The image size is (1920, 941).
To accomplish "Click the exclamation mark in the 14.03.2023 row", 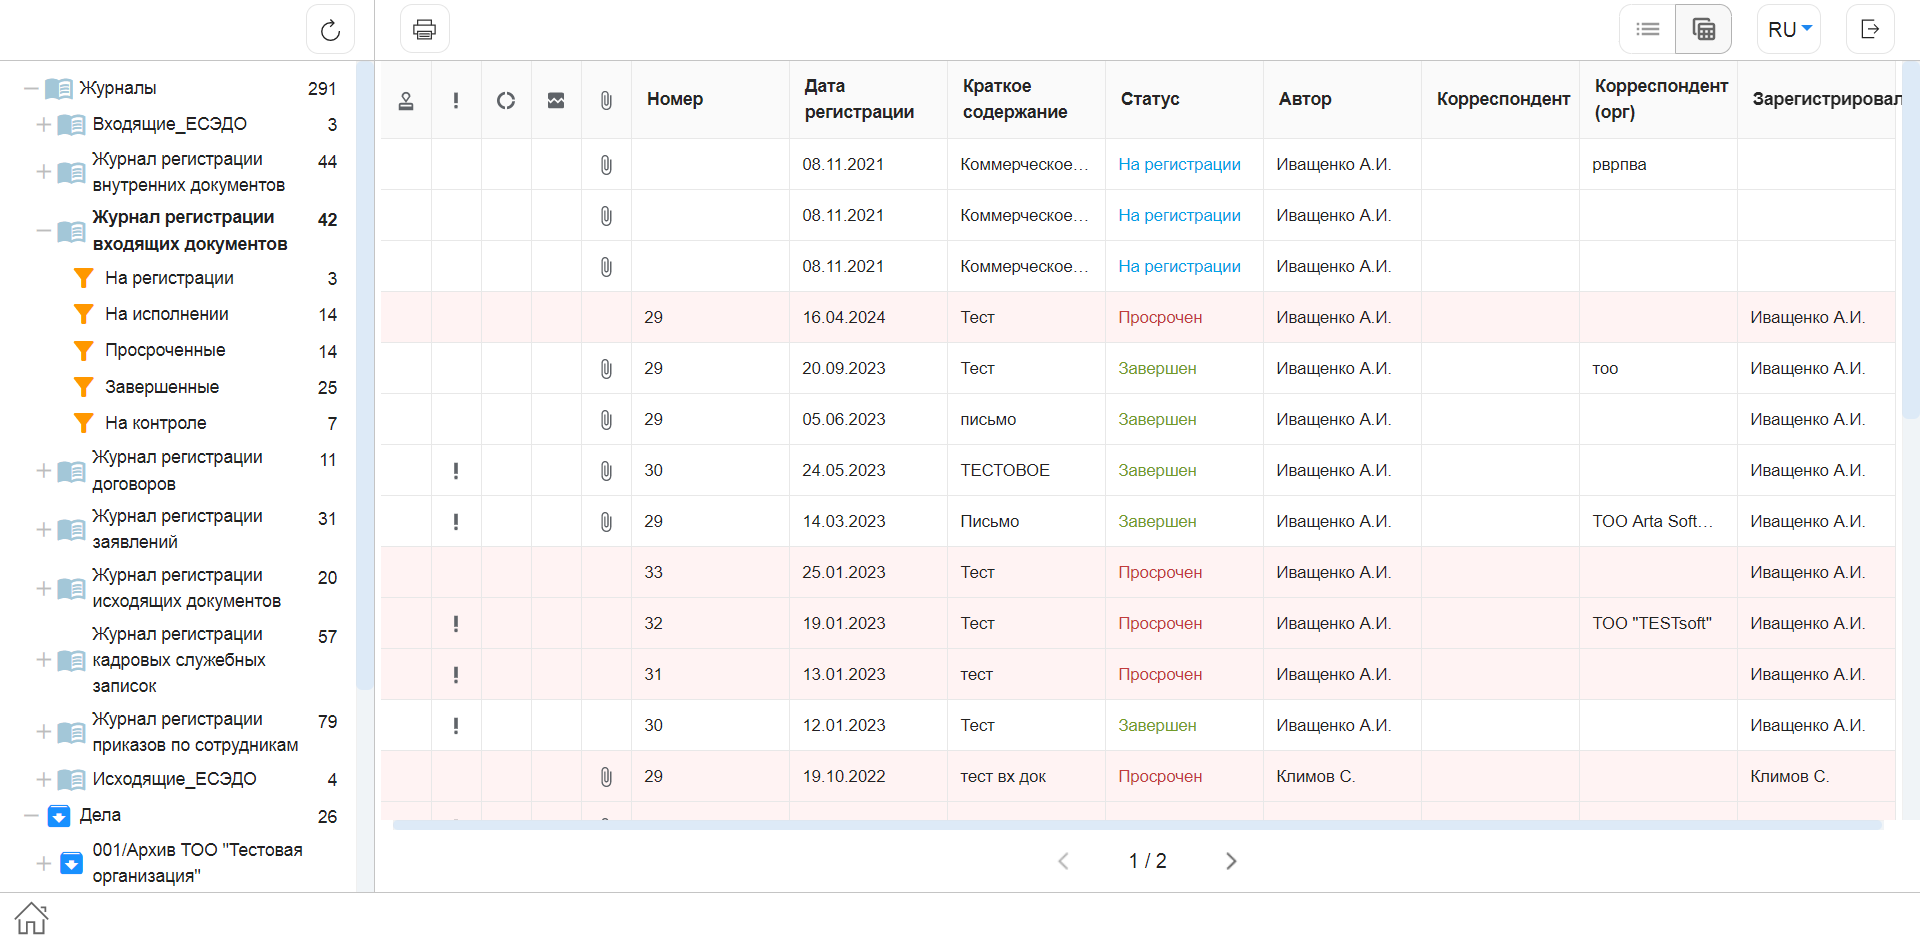I will (x=456, y=522).
